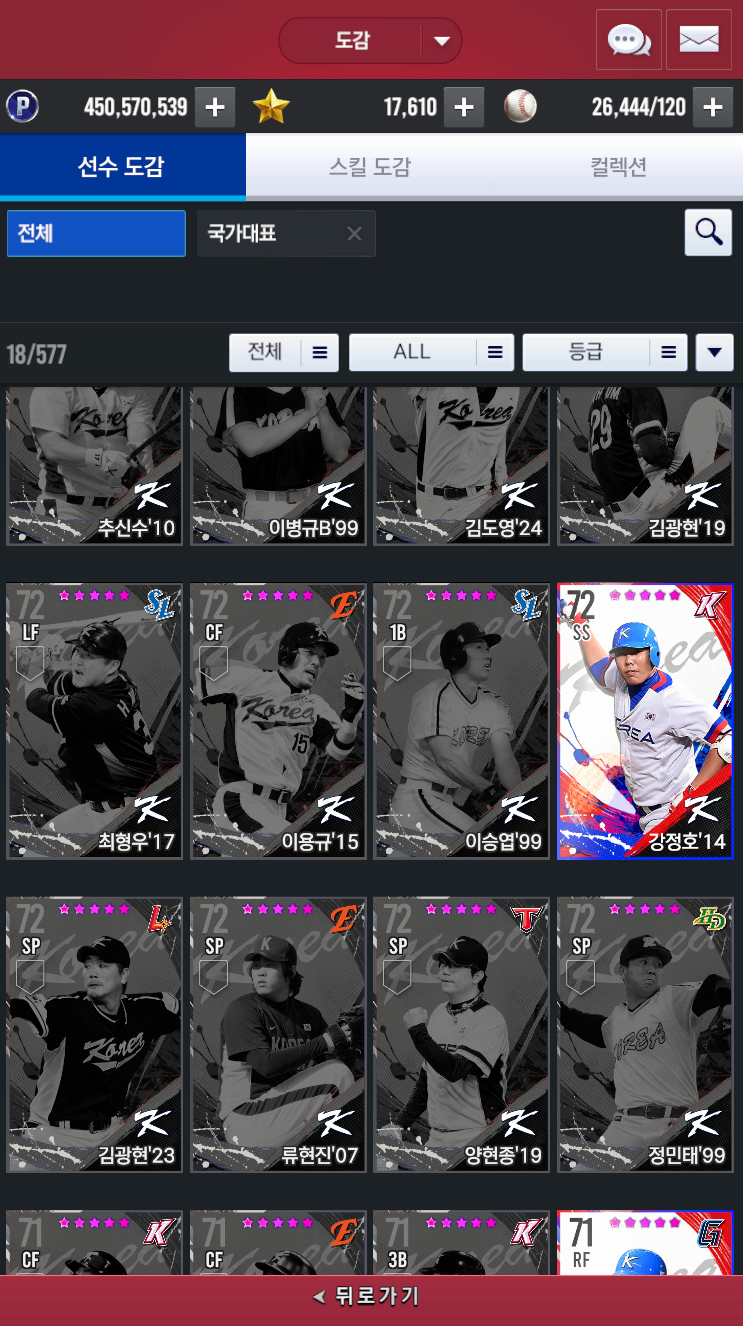743x1326 pixels.
Task: Open search with the magnifying glass icon
Action: tap(709, 233)
